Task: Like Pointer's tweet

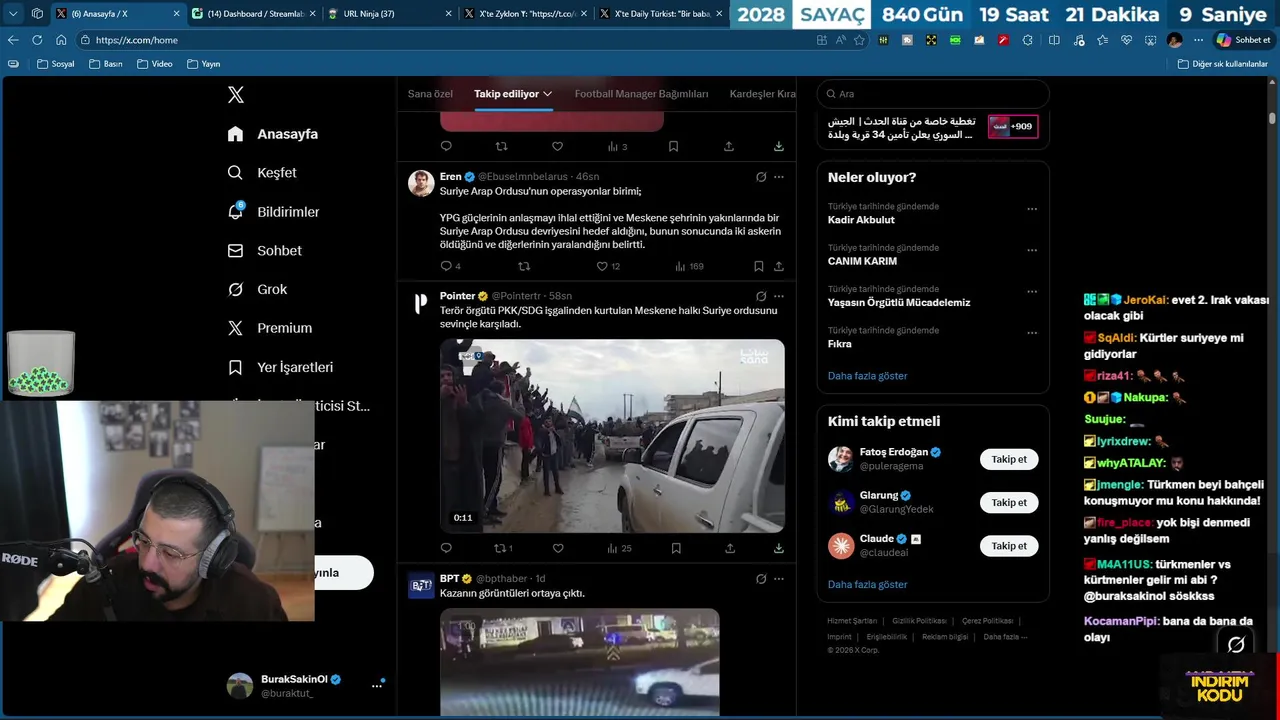Action: pos(558,548)
